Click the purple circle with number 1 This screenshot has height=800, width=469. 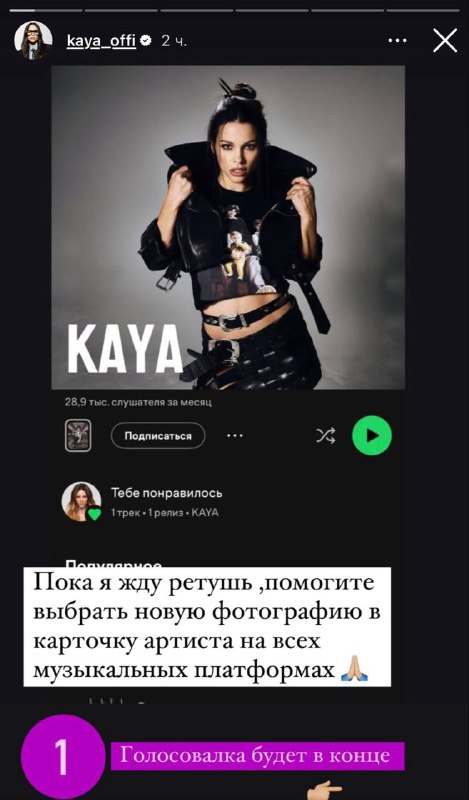coord(63,756)
